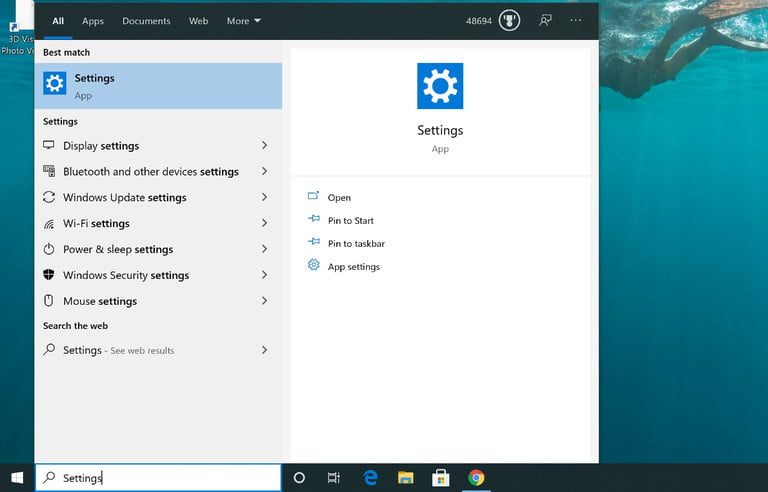The image size is (768, 492).
Task: Click the Power & sleep power icon
Action: [x=49, y=249]
